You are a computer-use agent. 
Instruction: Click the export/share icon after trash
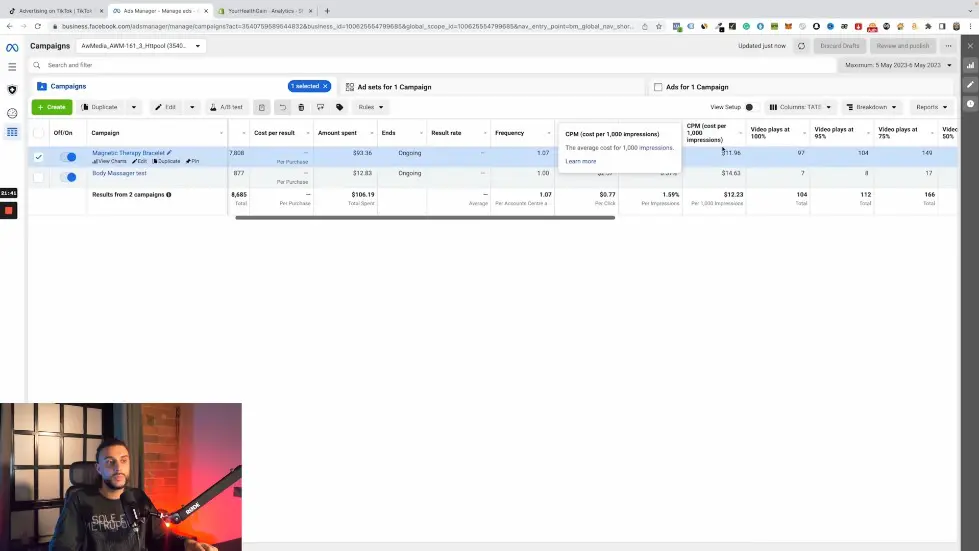[x=320, y=107]
